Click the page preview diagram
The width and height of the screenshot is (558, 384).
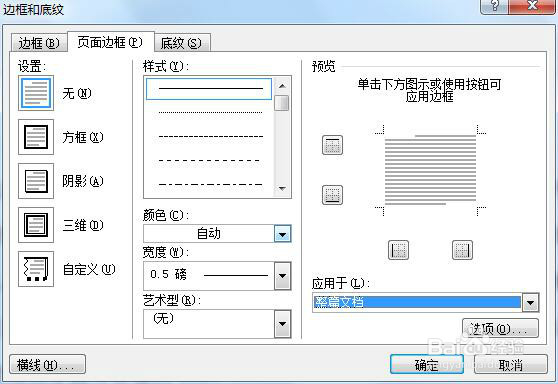coord(430,170)
